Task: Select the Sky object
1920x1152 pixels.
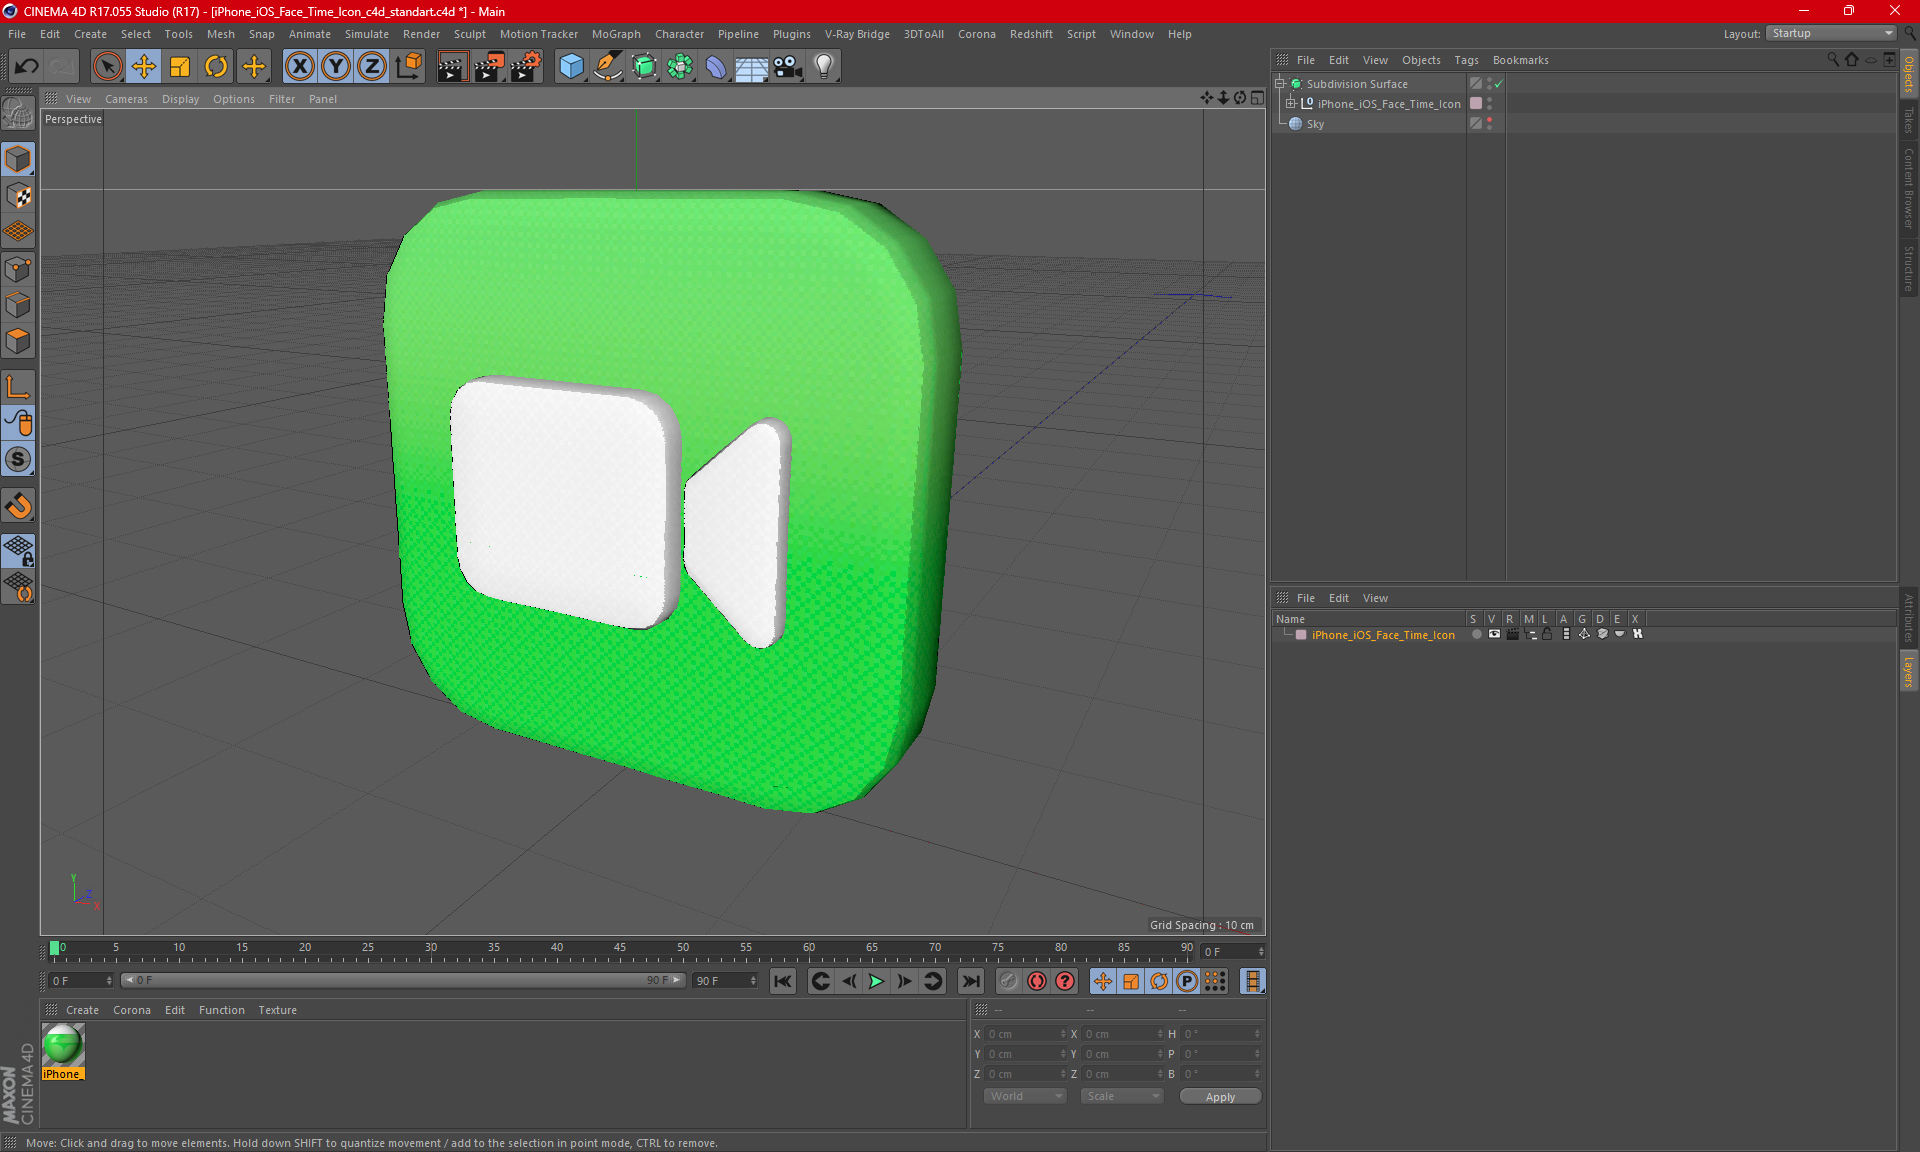Action: coord(1315,124)
